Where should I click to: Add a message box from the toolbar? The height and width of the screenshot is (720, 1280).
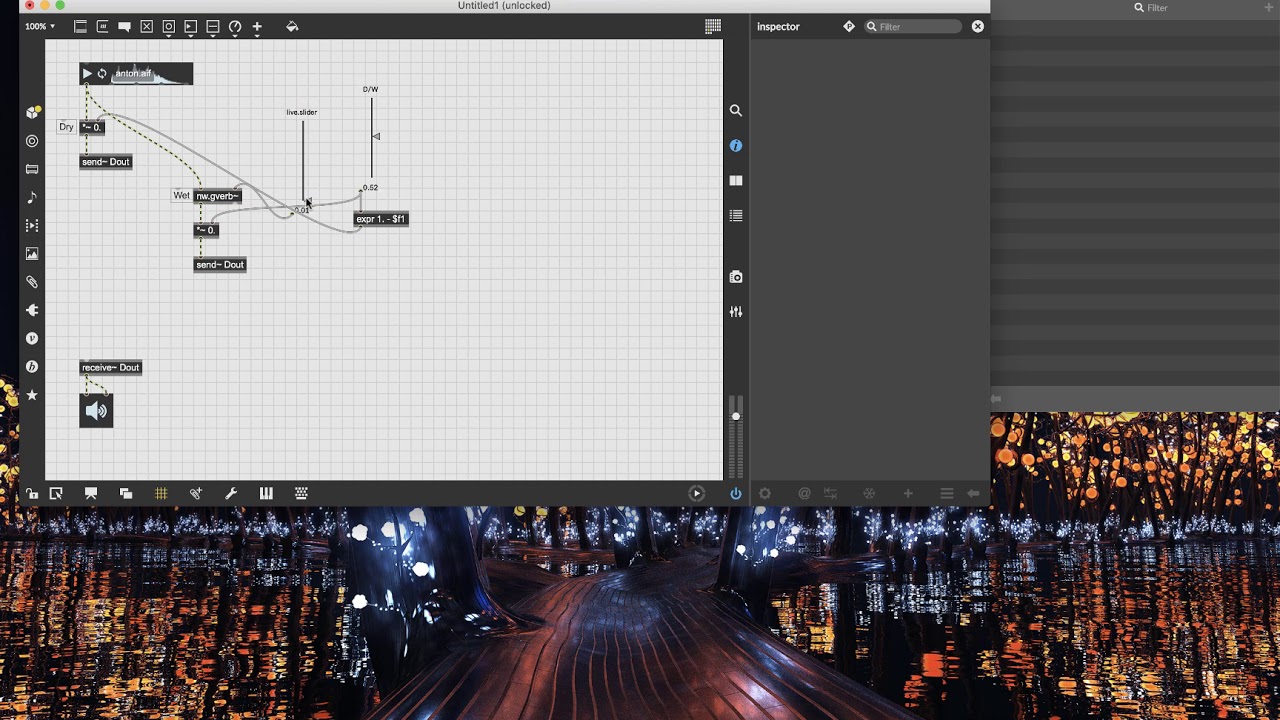click(x=102, y=27)
